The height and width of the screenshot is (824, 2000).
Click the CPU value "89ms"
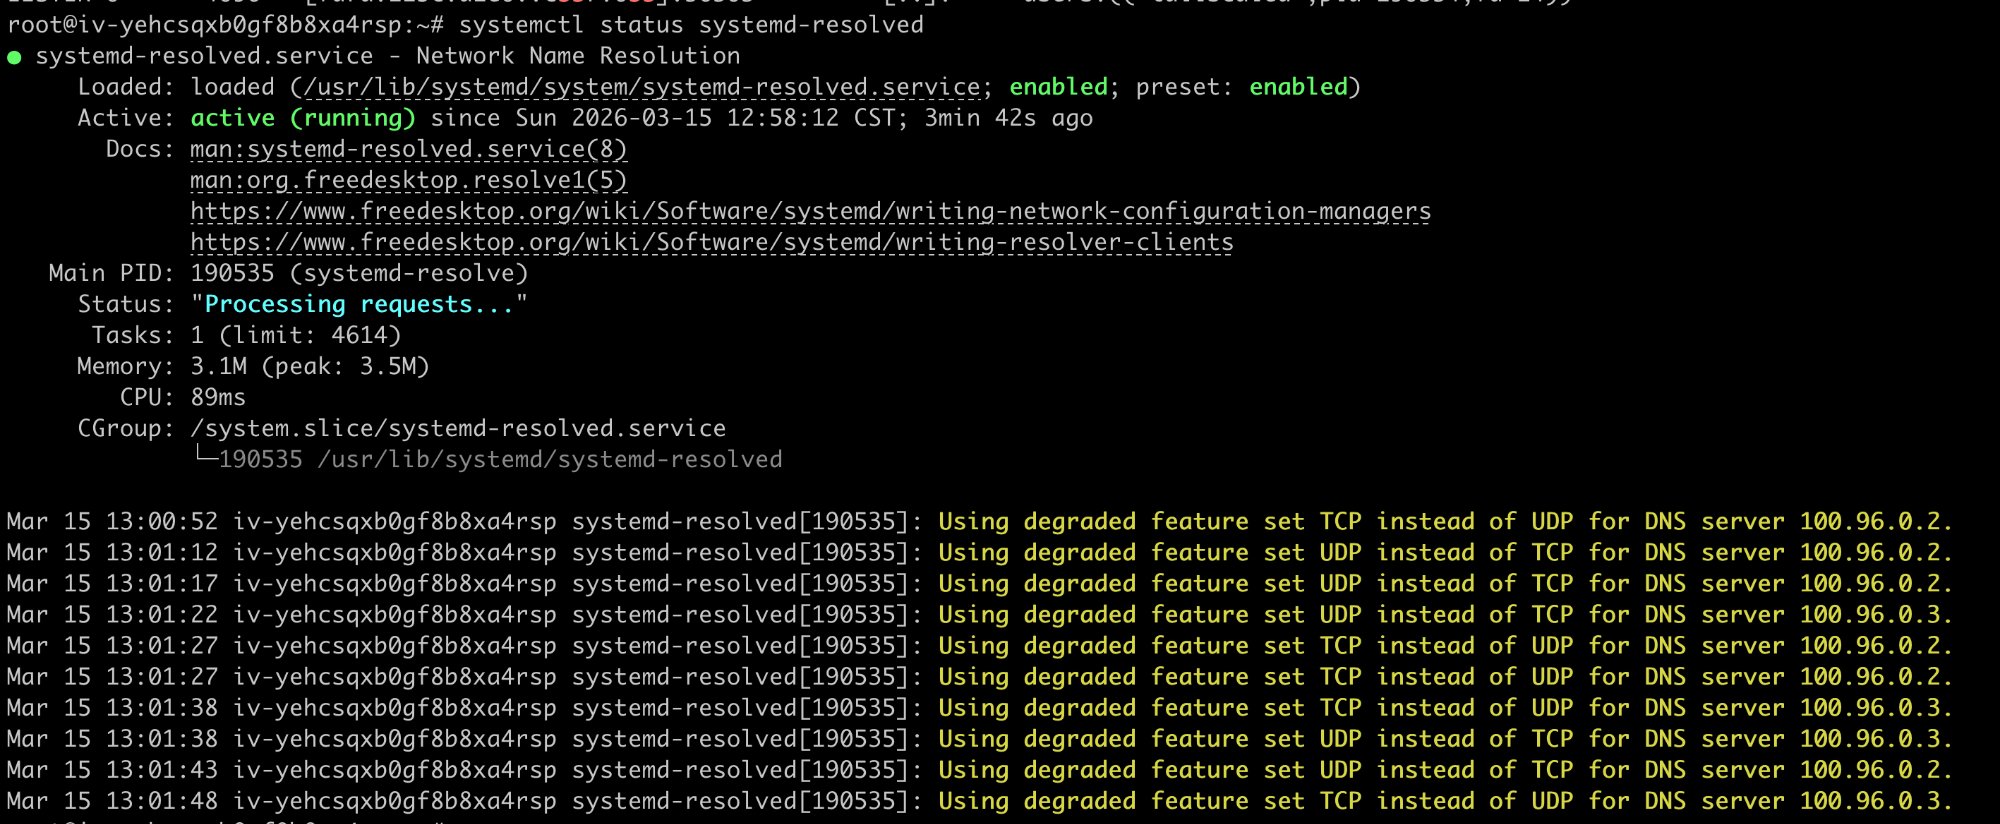[218, 397]
